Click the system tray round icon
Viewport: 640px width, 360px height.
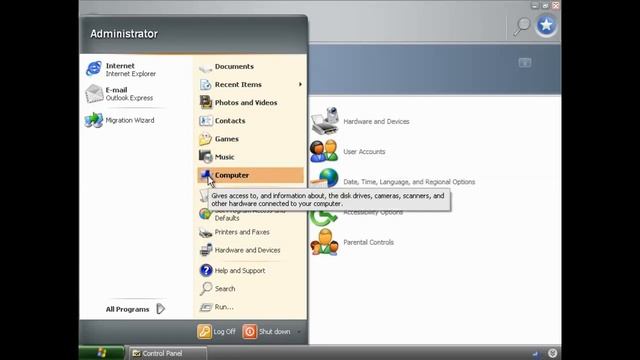tap(552, 353)
